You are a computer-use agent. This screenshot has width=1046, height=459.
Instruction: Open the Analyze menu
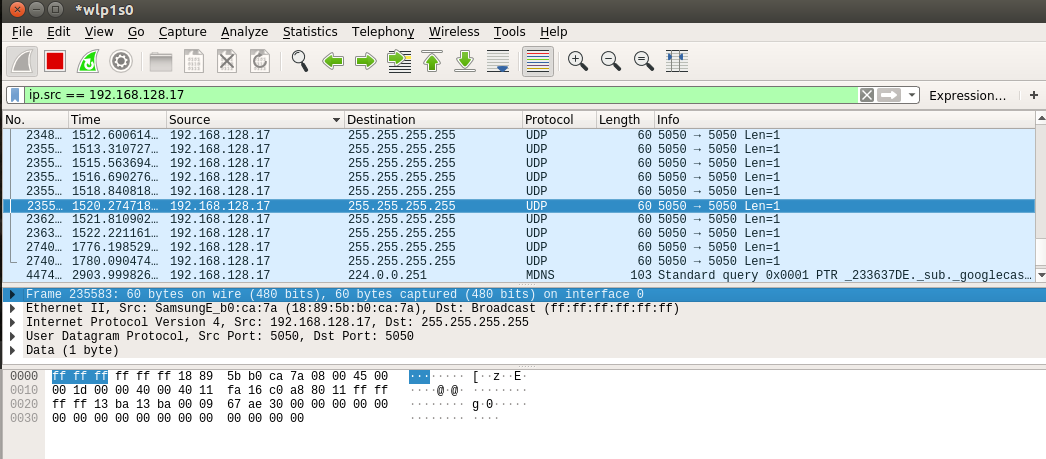point(244,32)
